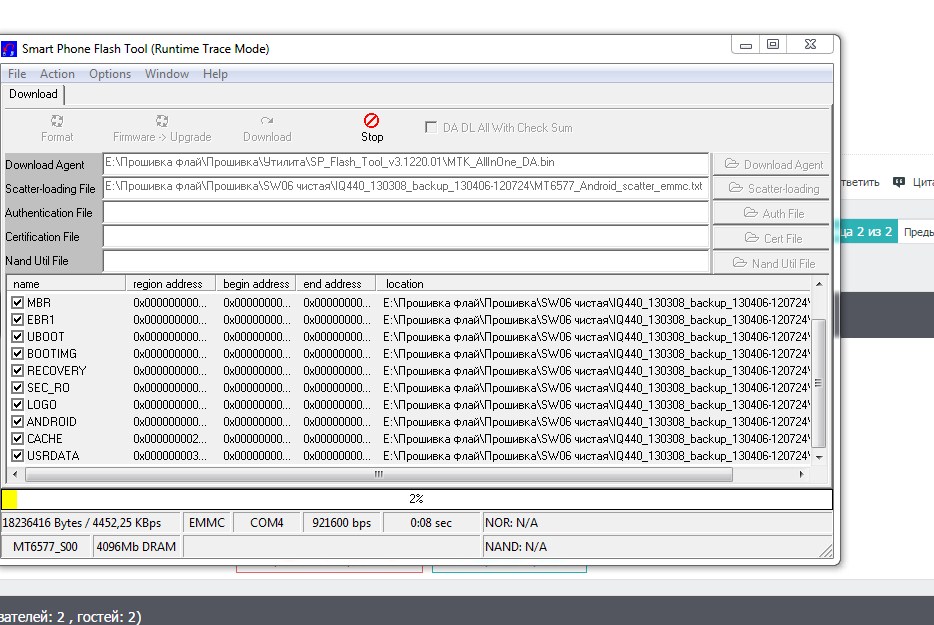Uncheck the RECOVERY partition checkbox

tap(17, 370)
